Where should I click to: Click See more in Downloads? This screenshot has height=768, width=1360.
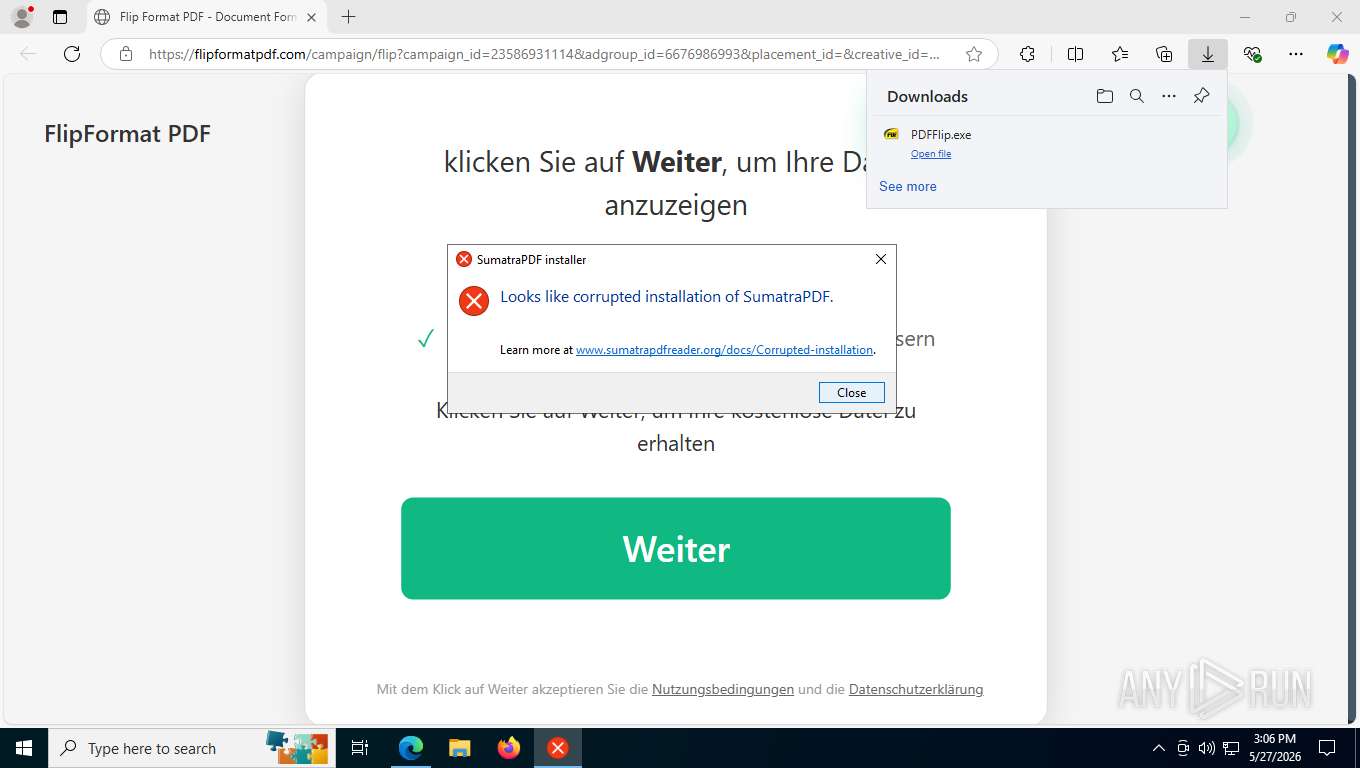click(908, 186)
